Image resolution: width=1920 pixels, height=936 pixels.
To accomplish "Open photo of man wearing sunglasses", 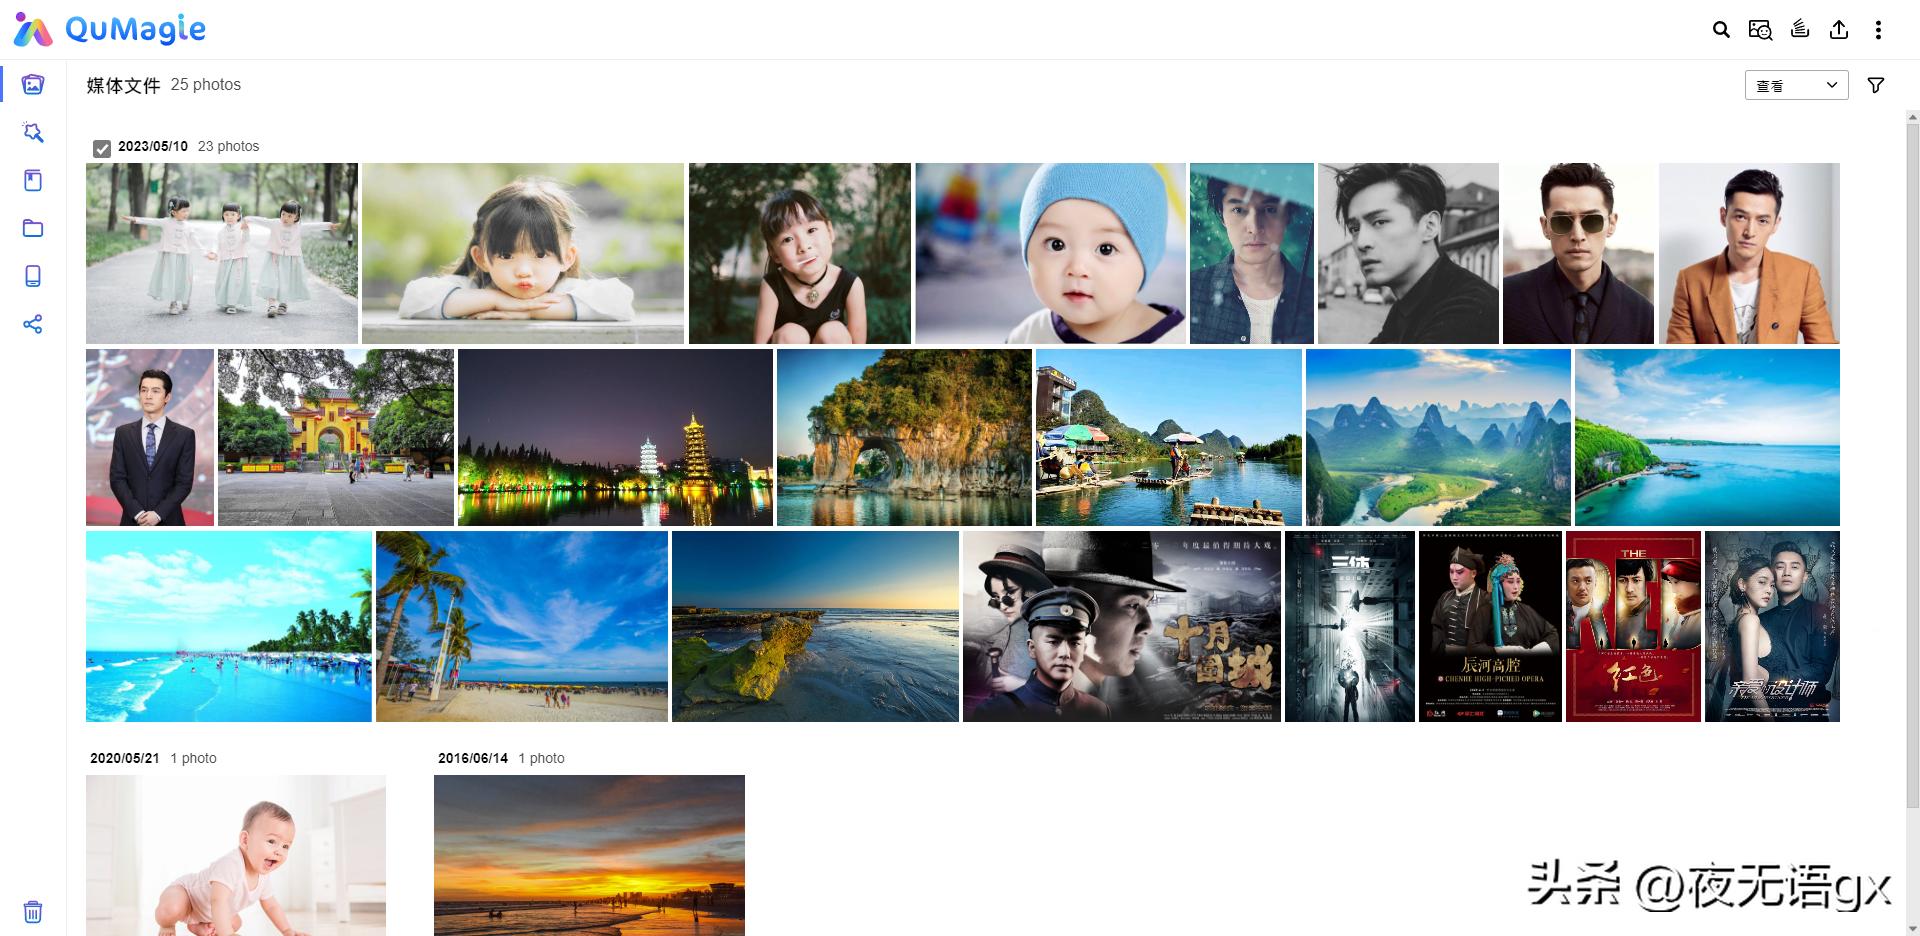I will (1579, 253).
